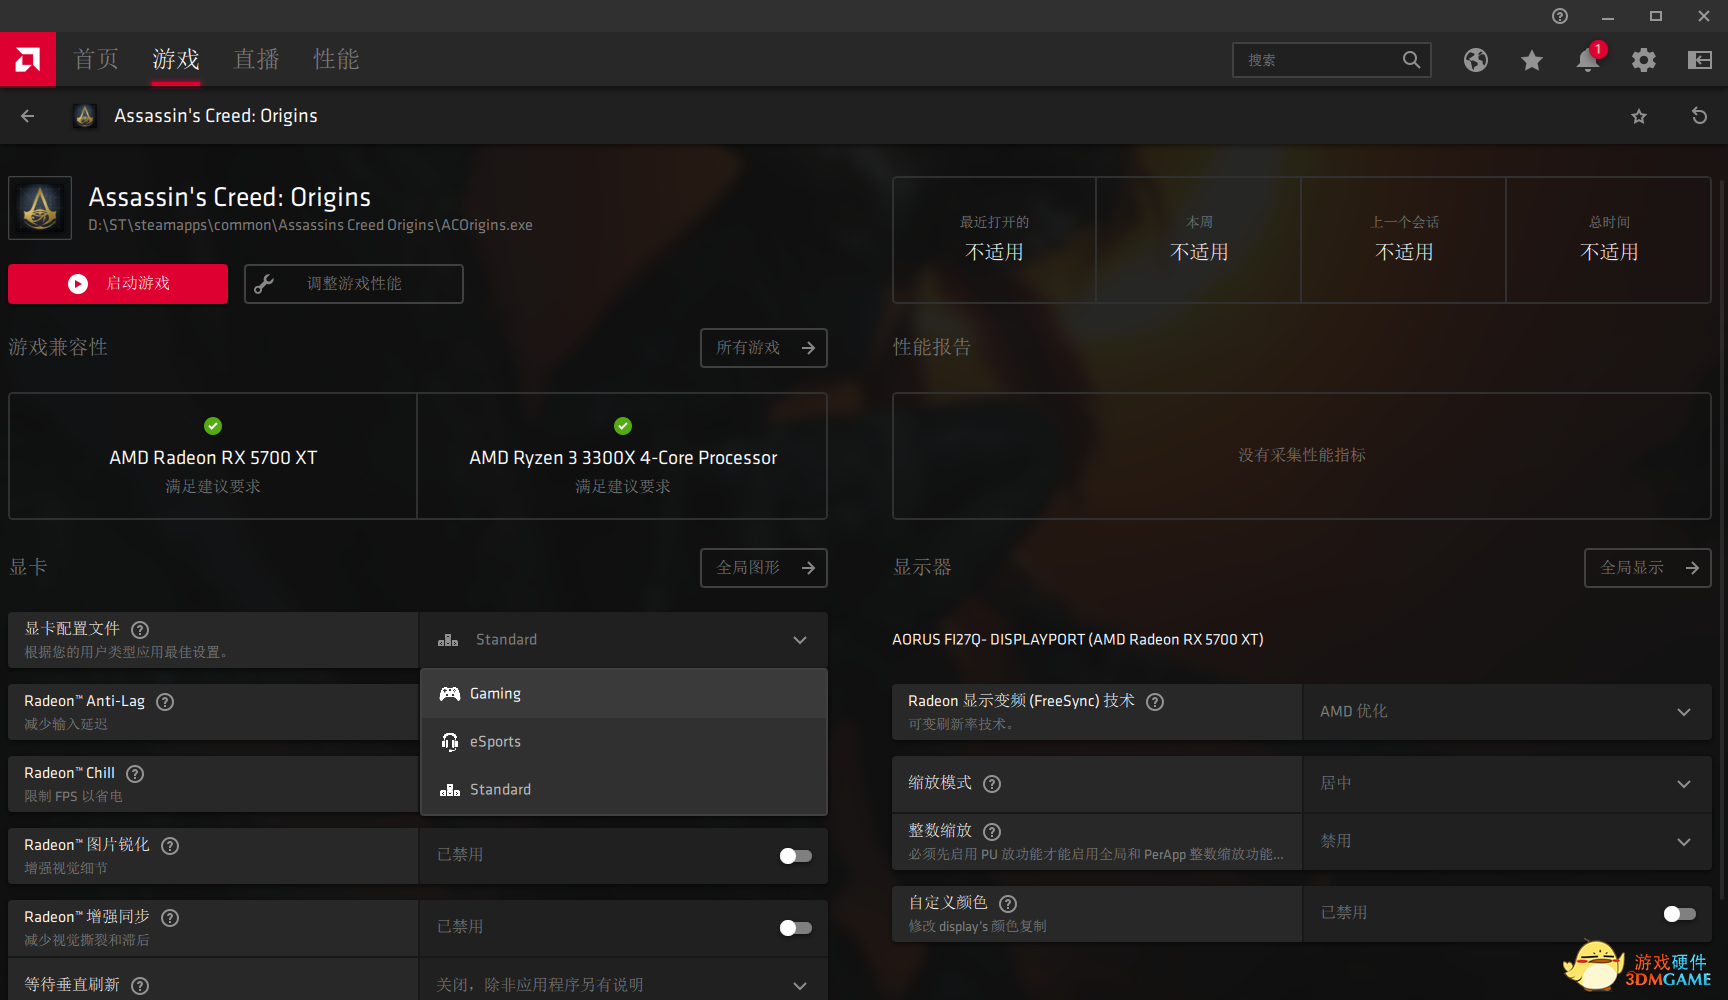
Task: Click help icon next to 自定义颜色
Action: tap(1008, 904)
